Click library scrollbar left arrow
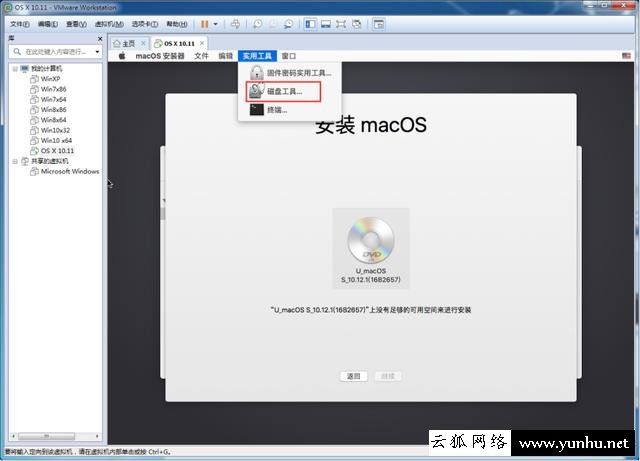 pyautogui.click(x=13, y=436)
